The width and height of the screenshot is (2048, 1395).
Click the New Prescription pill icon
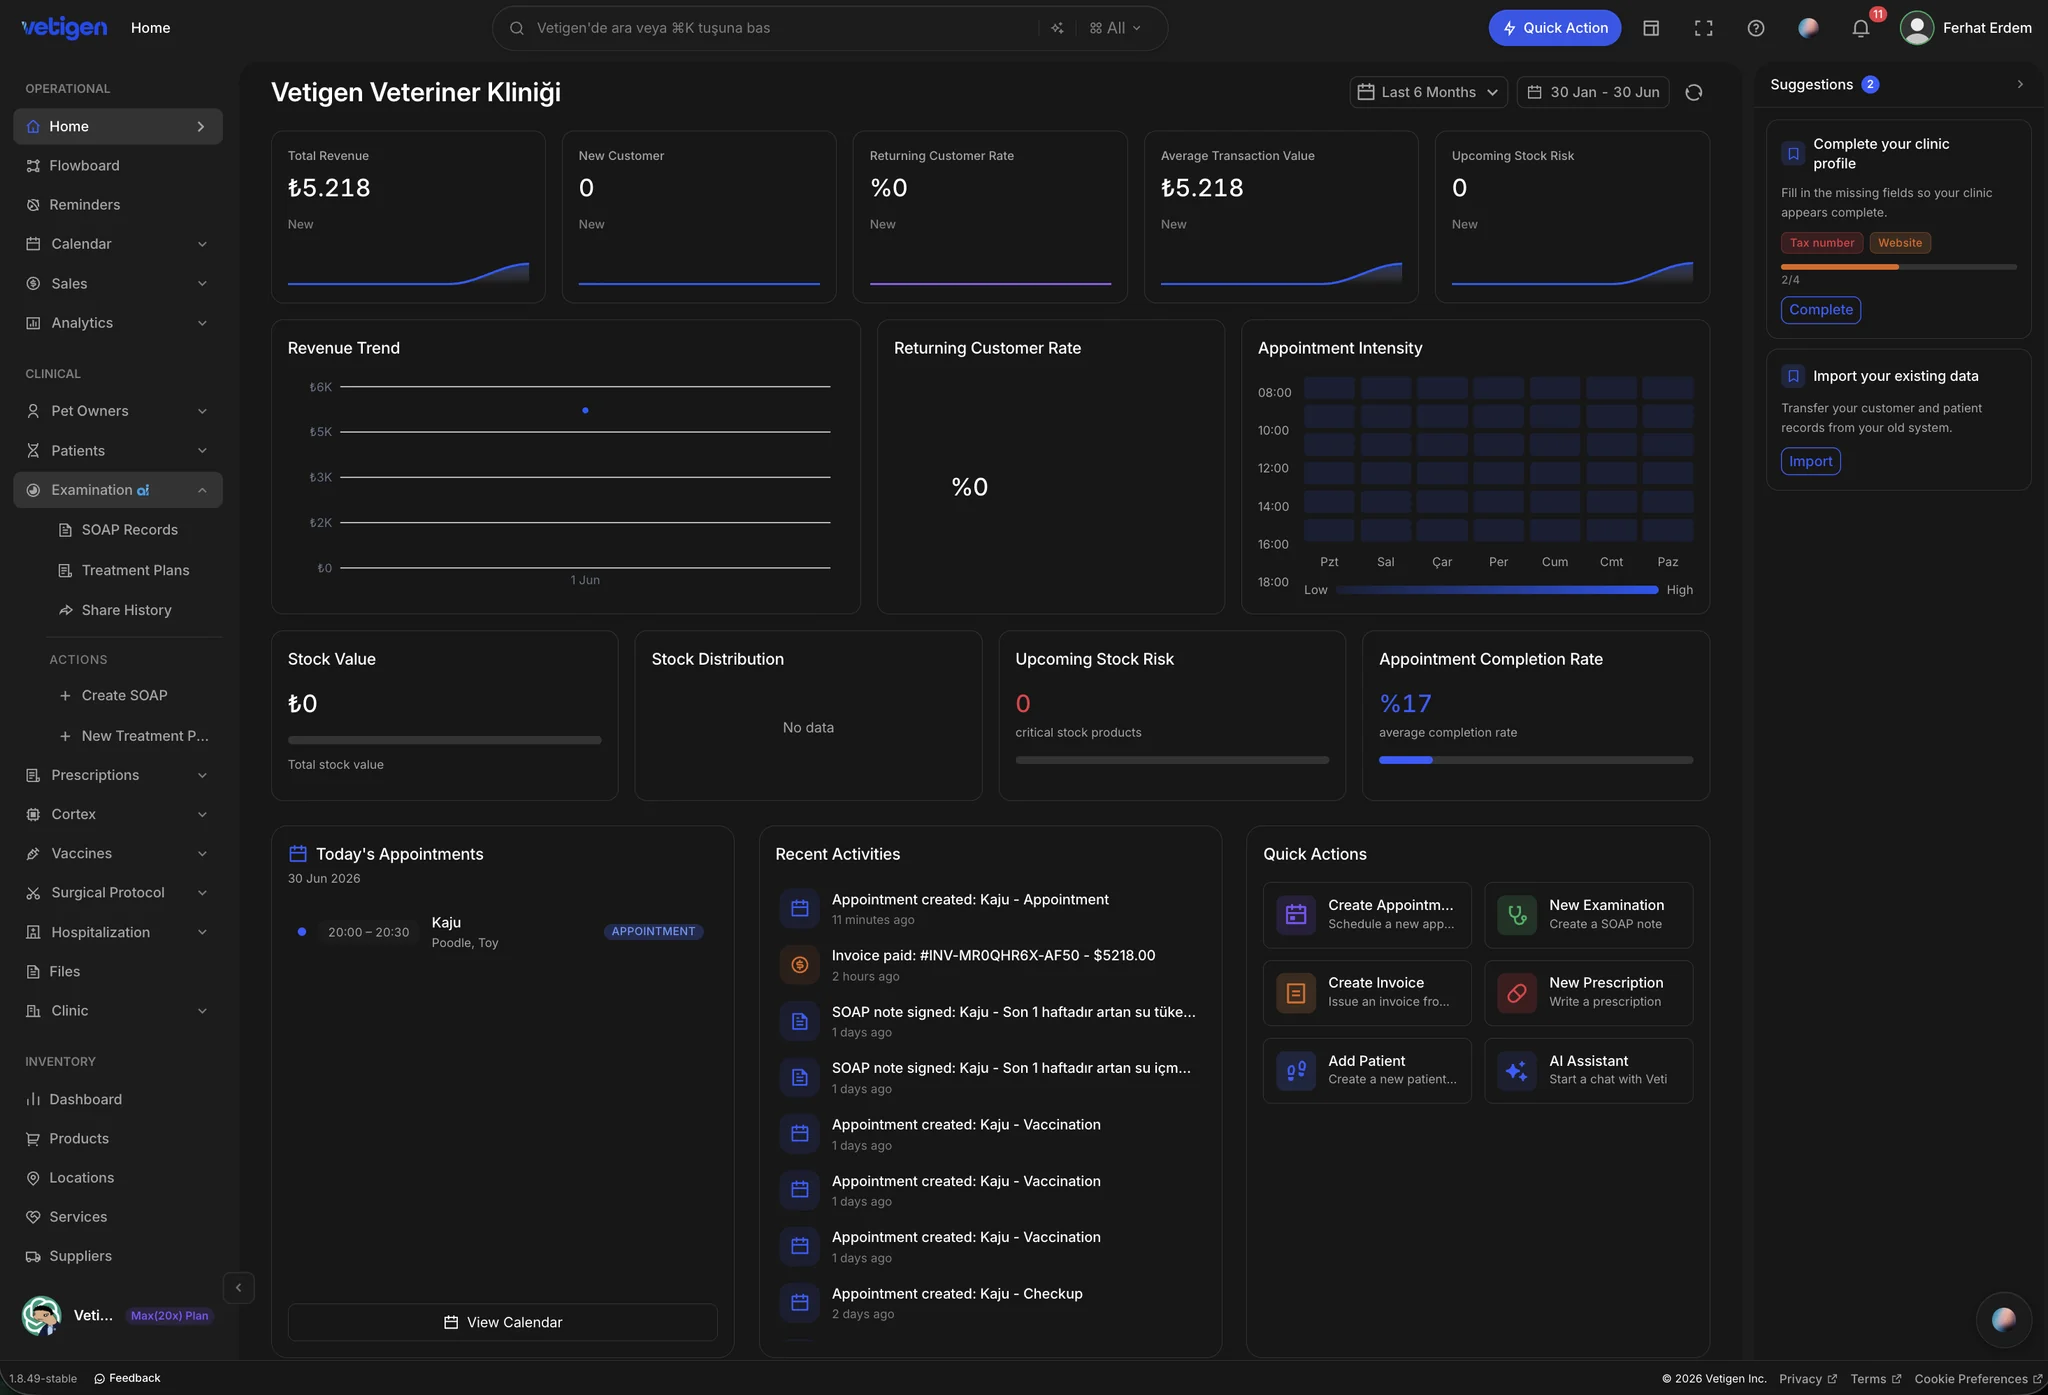tap(1517, 993)
